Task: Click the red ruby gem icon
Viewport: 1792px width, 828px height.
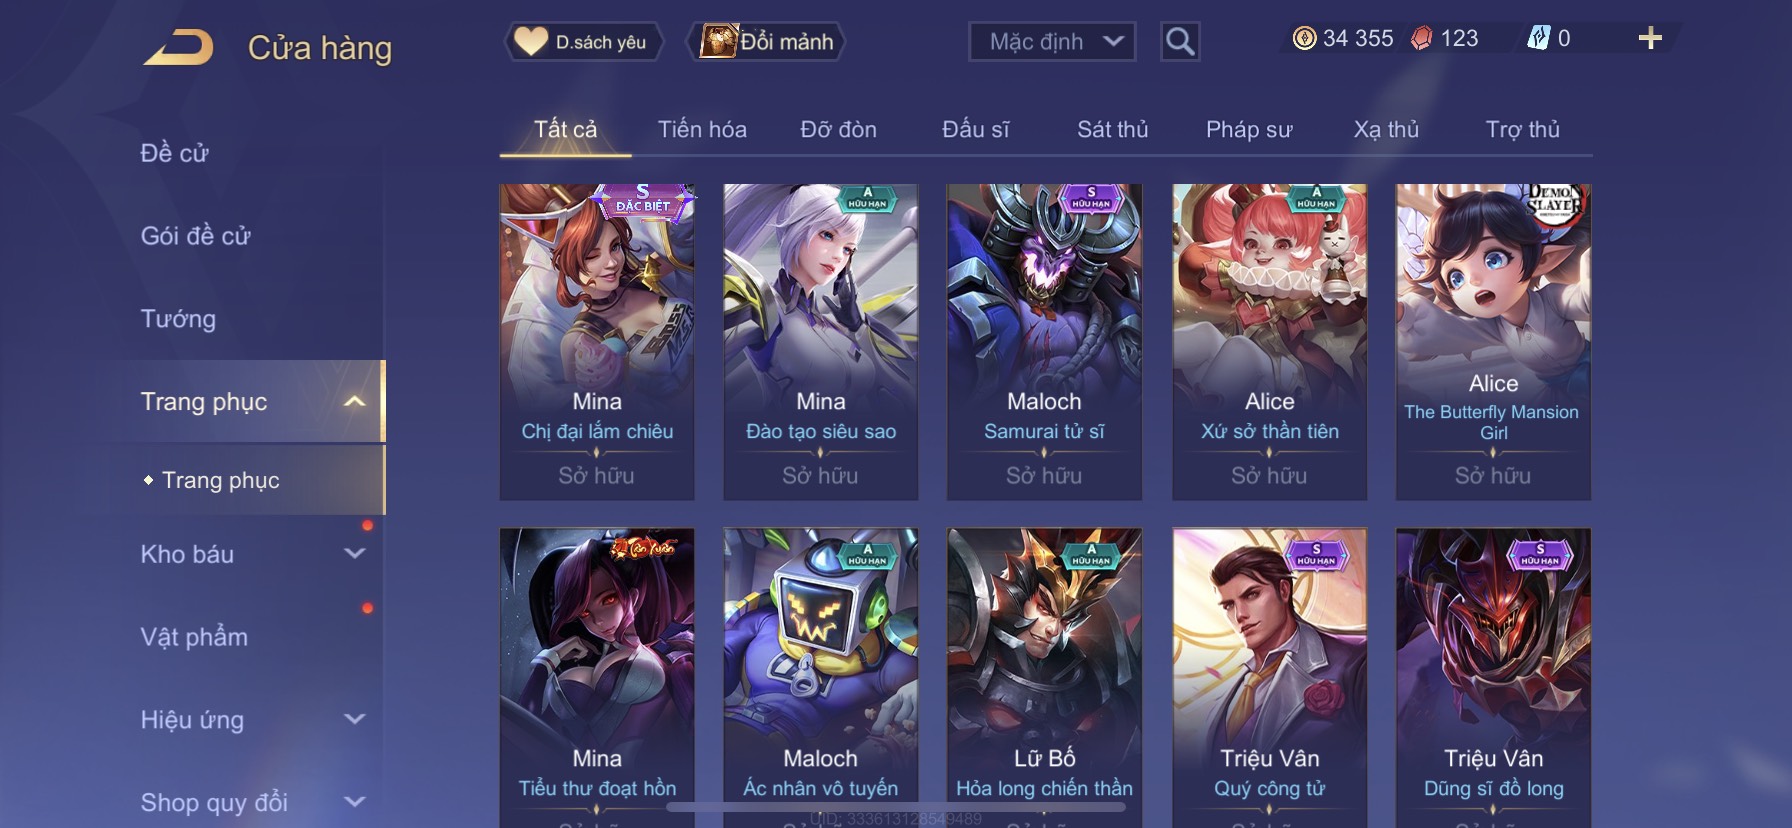Action: 1421,38
